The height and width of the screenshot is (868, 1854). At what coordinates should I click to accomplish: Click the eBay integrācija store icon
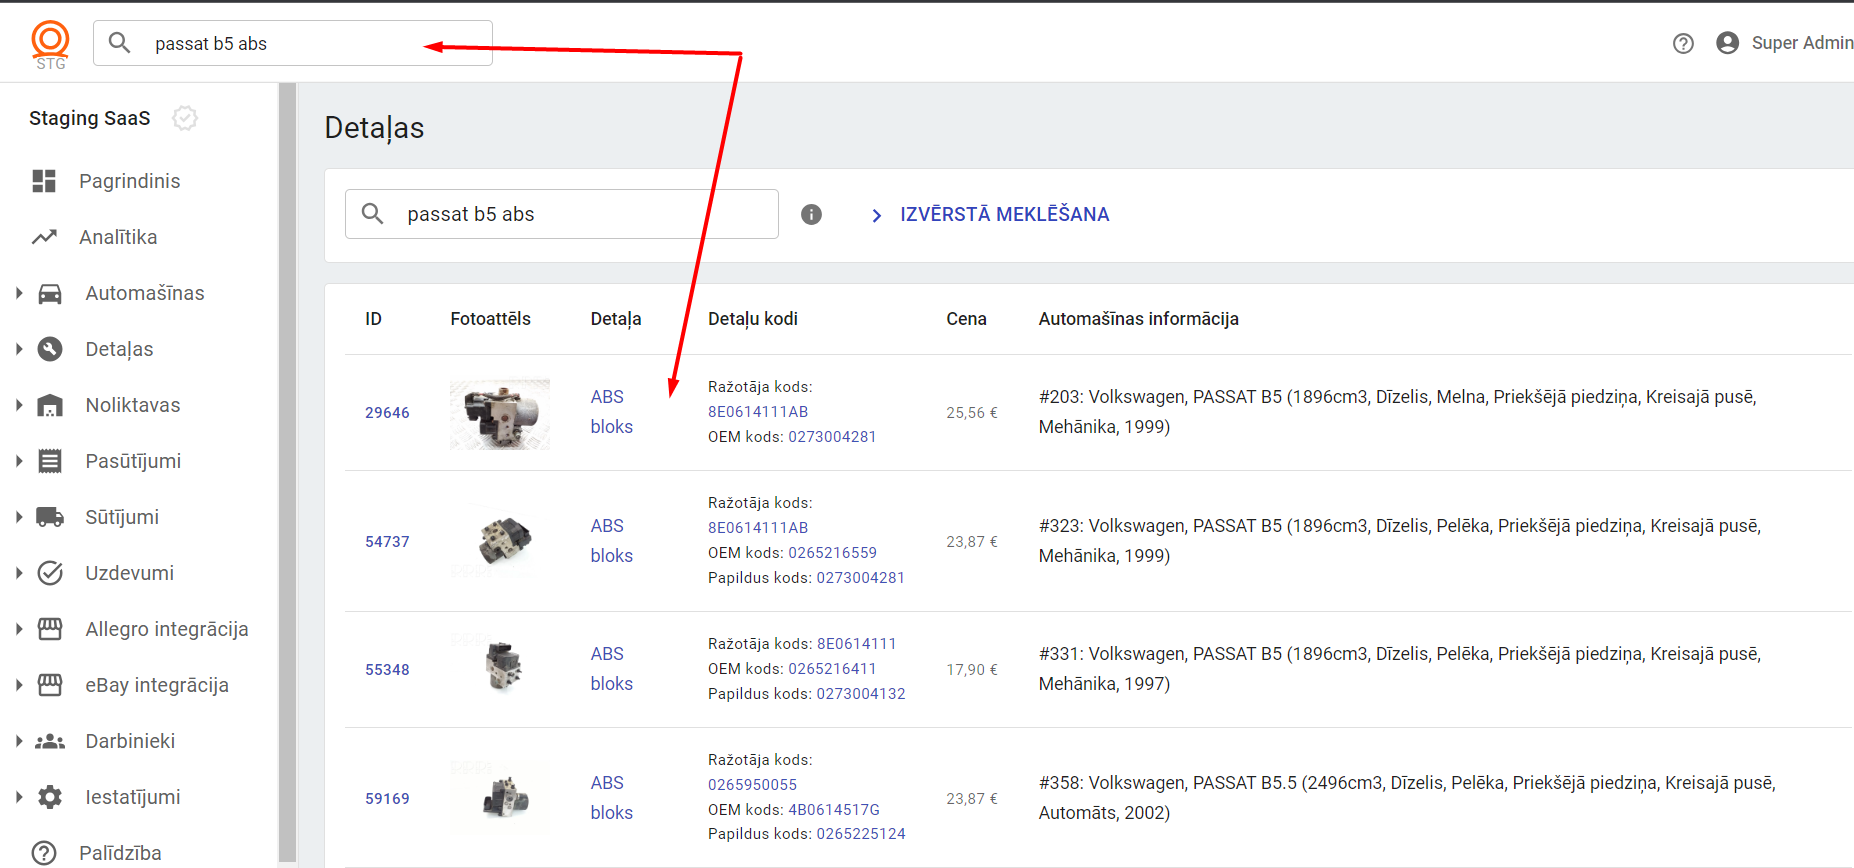(50, 685)
